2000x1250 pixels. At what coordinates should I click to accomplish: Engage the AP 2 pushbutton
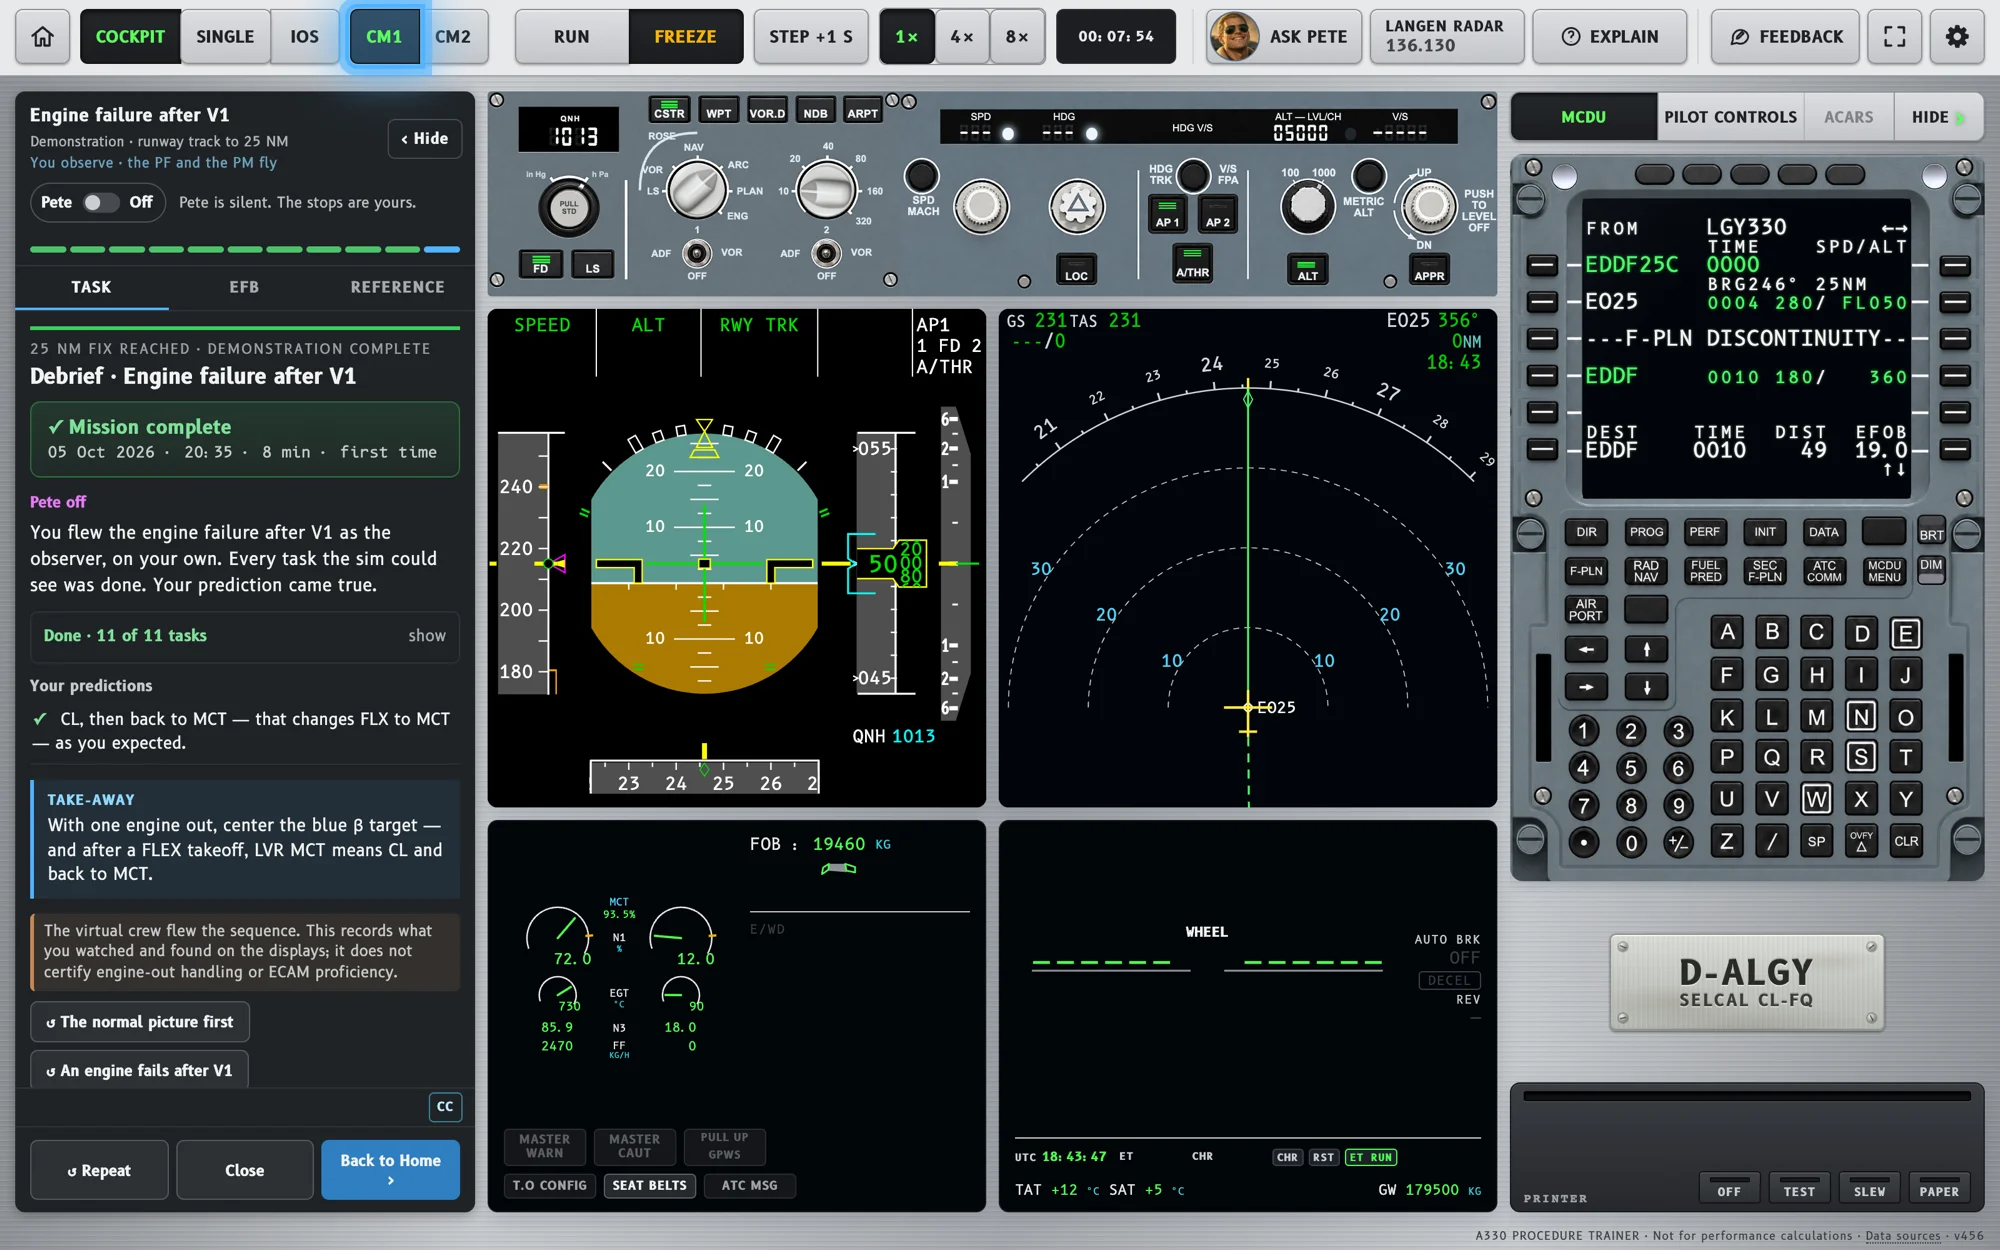(1217, 214)
